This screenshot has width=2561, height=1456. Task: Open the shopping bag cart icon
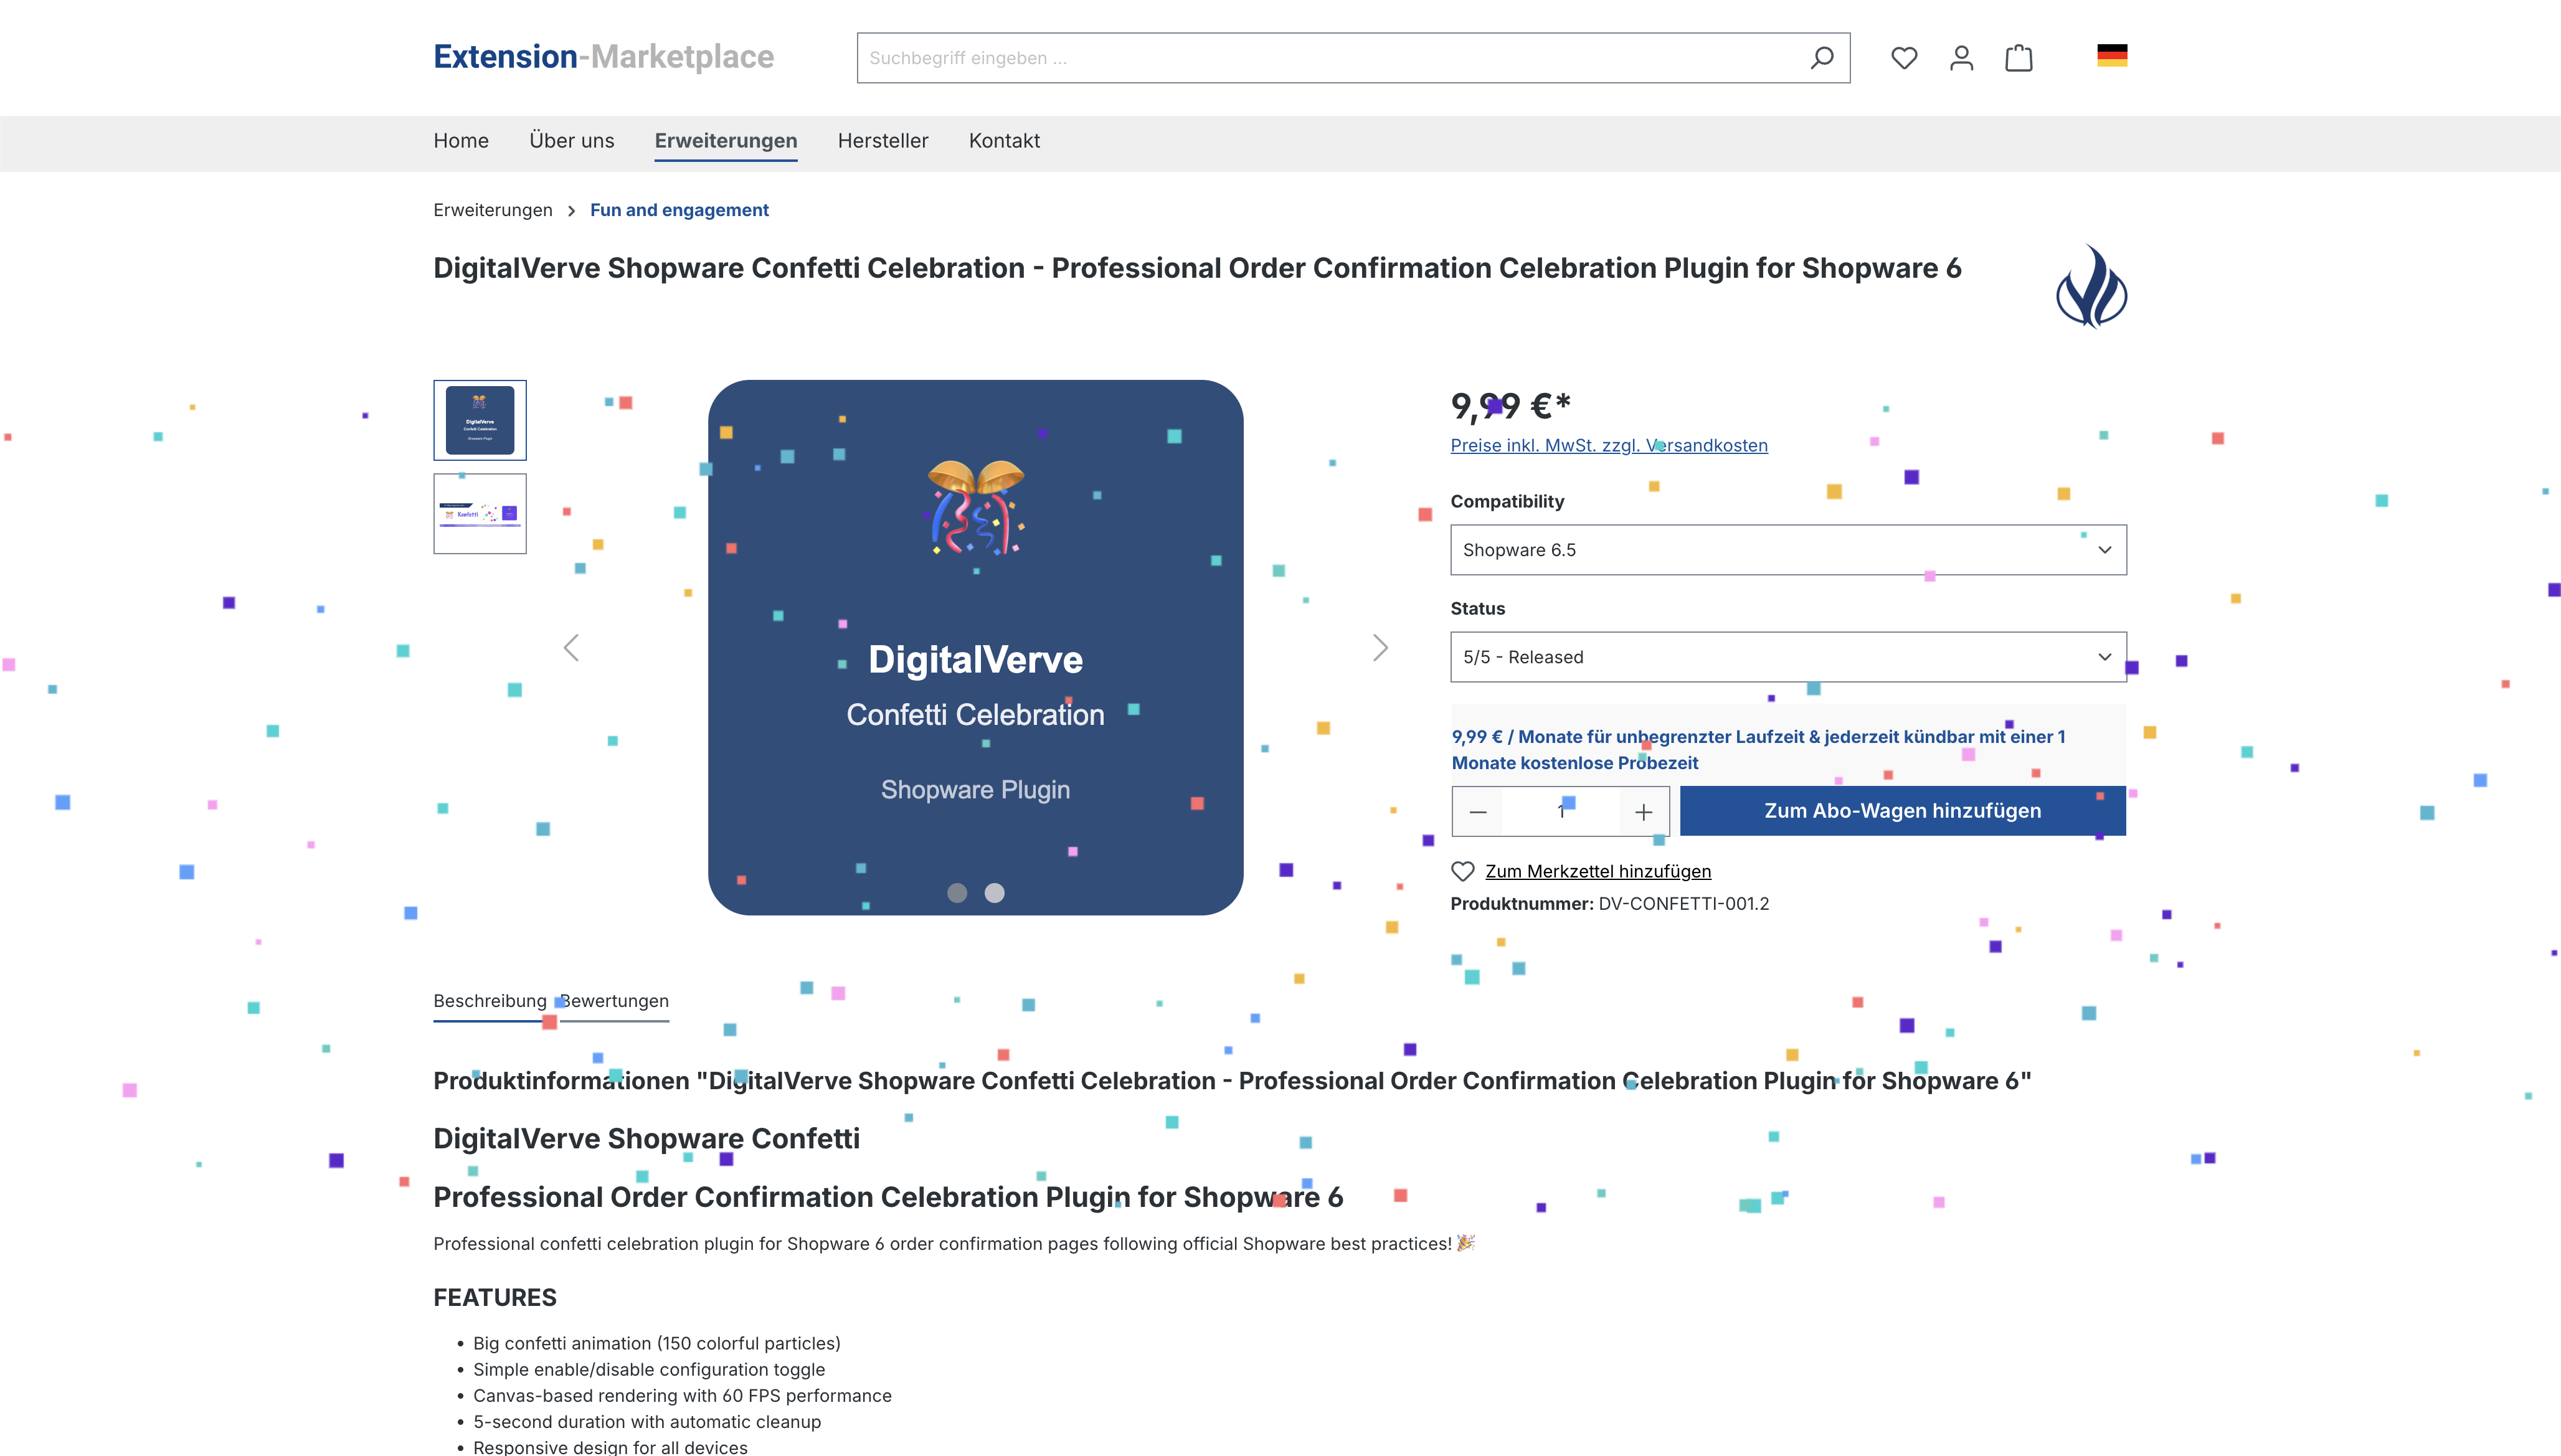[x=2019, y=58]
